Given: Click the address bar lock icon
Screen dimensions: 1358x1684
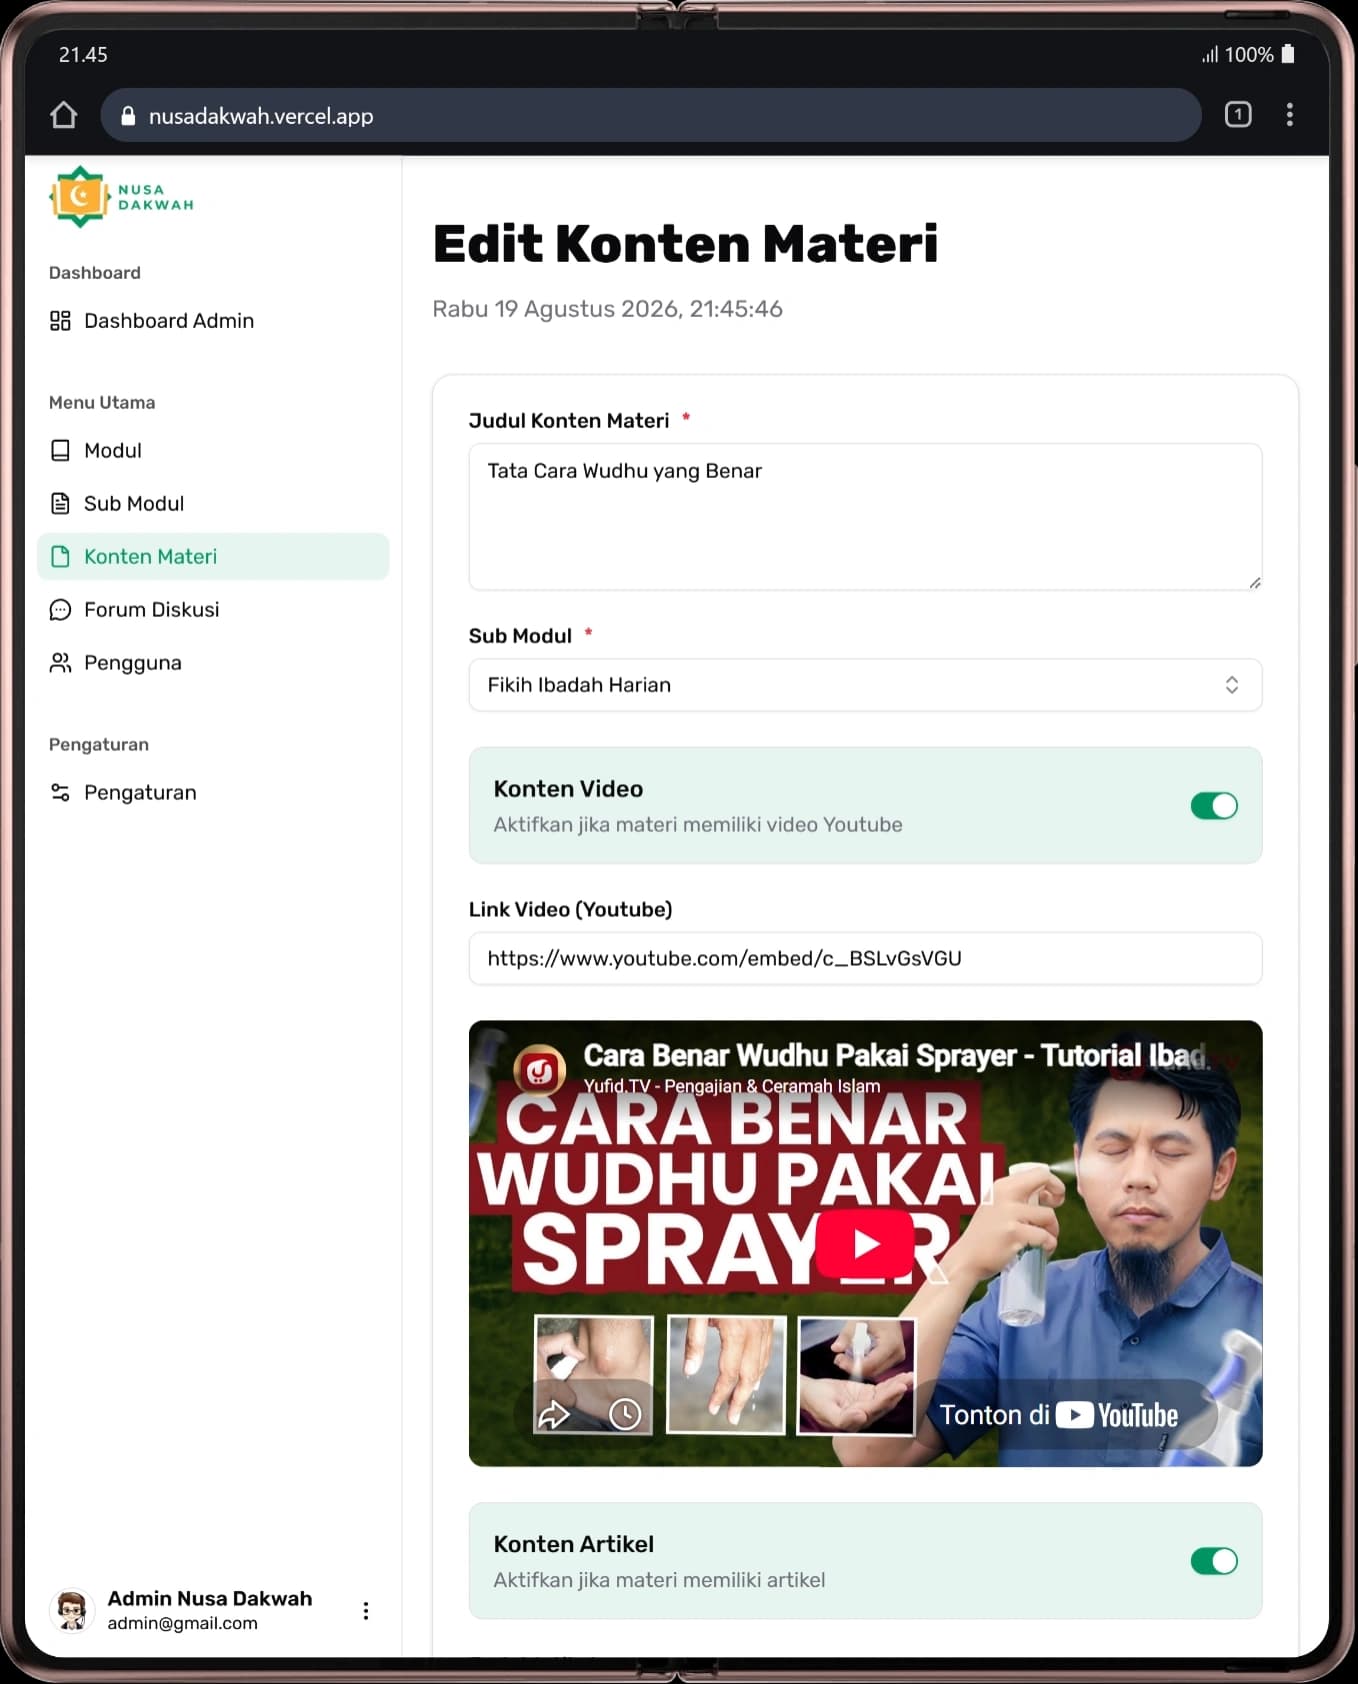Looking at the screenshot, I should 128,116.
